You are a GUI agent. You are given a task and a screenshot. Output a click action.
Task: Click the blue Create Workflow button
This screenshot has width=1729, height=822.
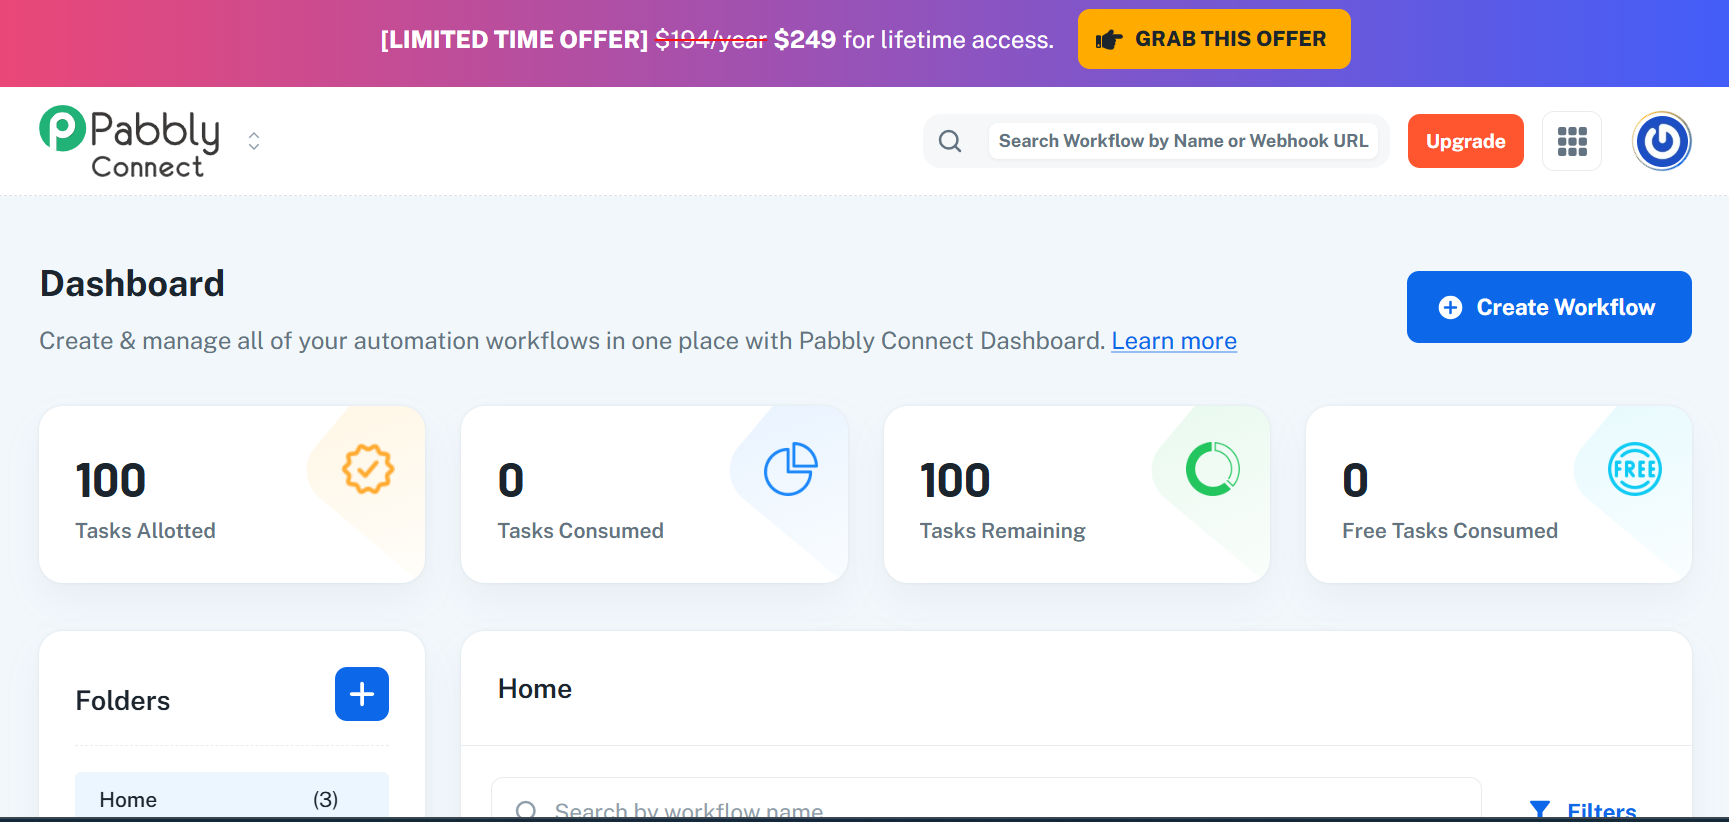[1549, 307]
